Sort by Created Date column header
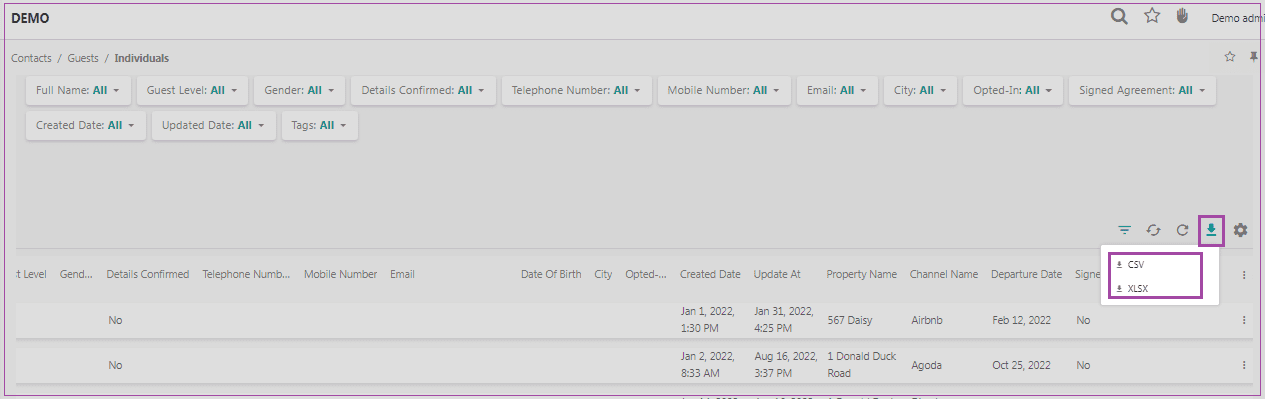The height and width of the screenshot is (399, 1265). pos(710,274)
